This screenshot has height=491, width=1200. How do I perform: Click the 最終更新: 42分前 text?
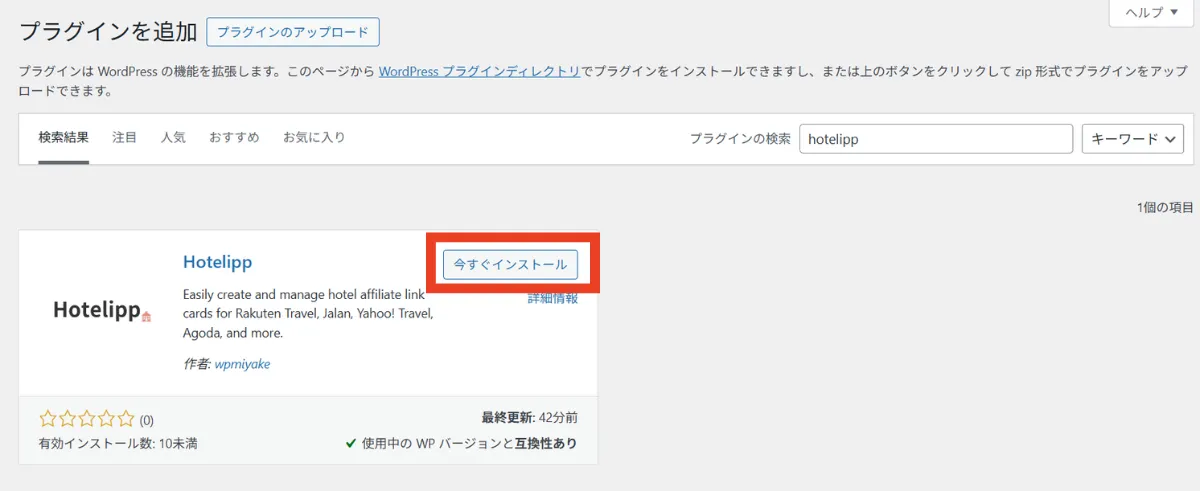(x=529, y=418)
